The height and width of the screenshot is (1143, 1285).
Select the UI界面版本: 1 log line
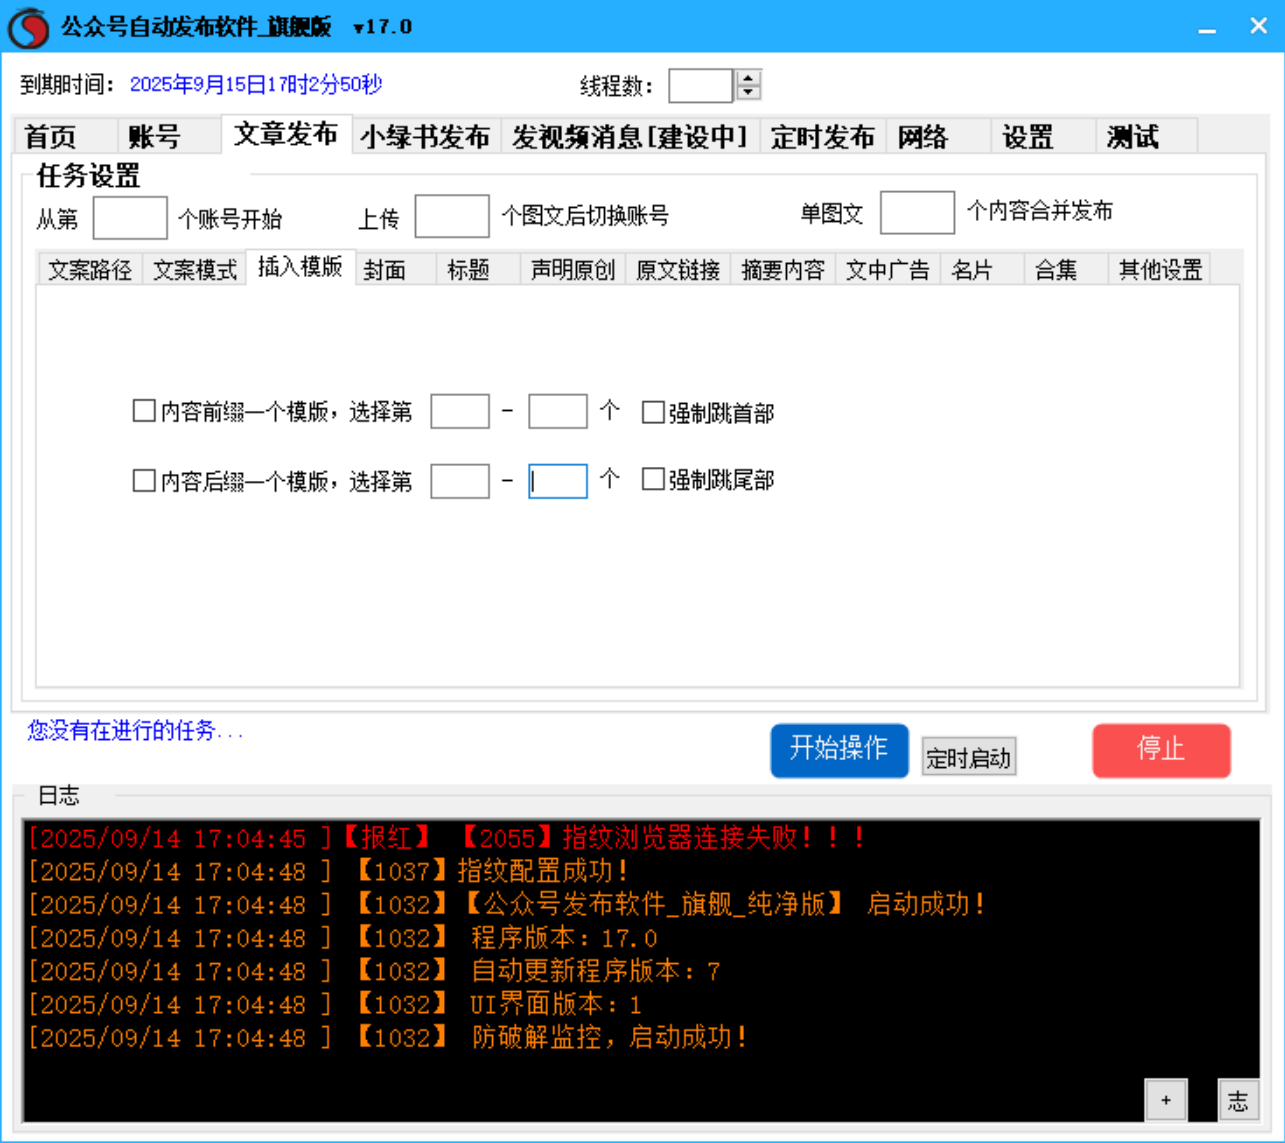(x=335, y=1004)
